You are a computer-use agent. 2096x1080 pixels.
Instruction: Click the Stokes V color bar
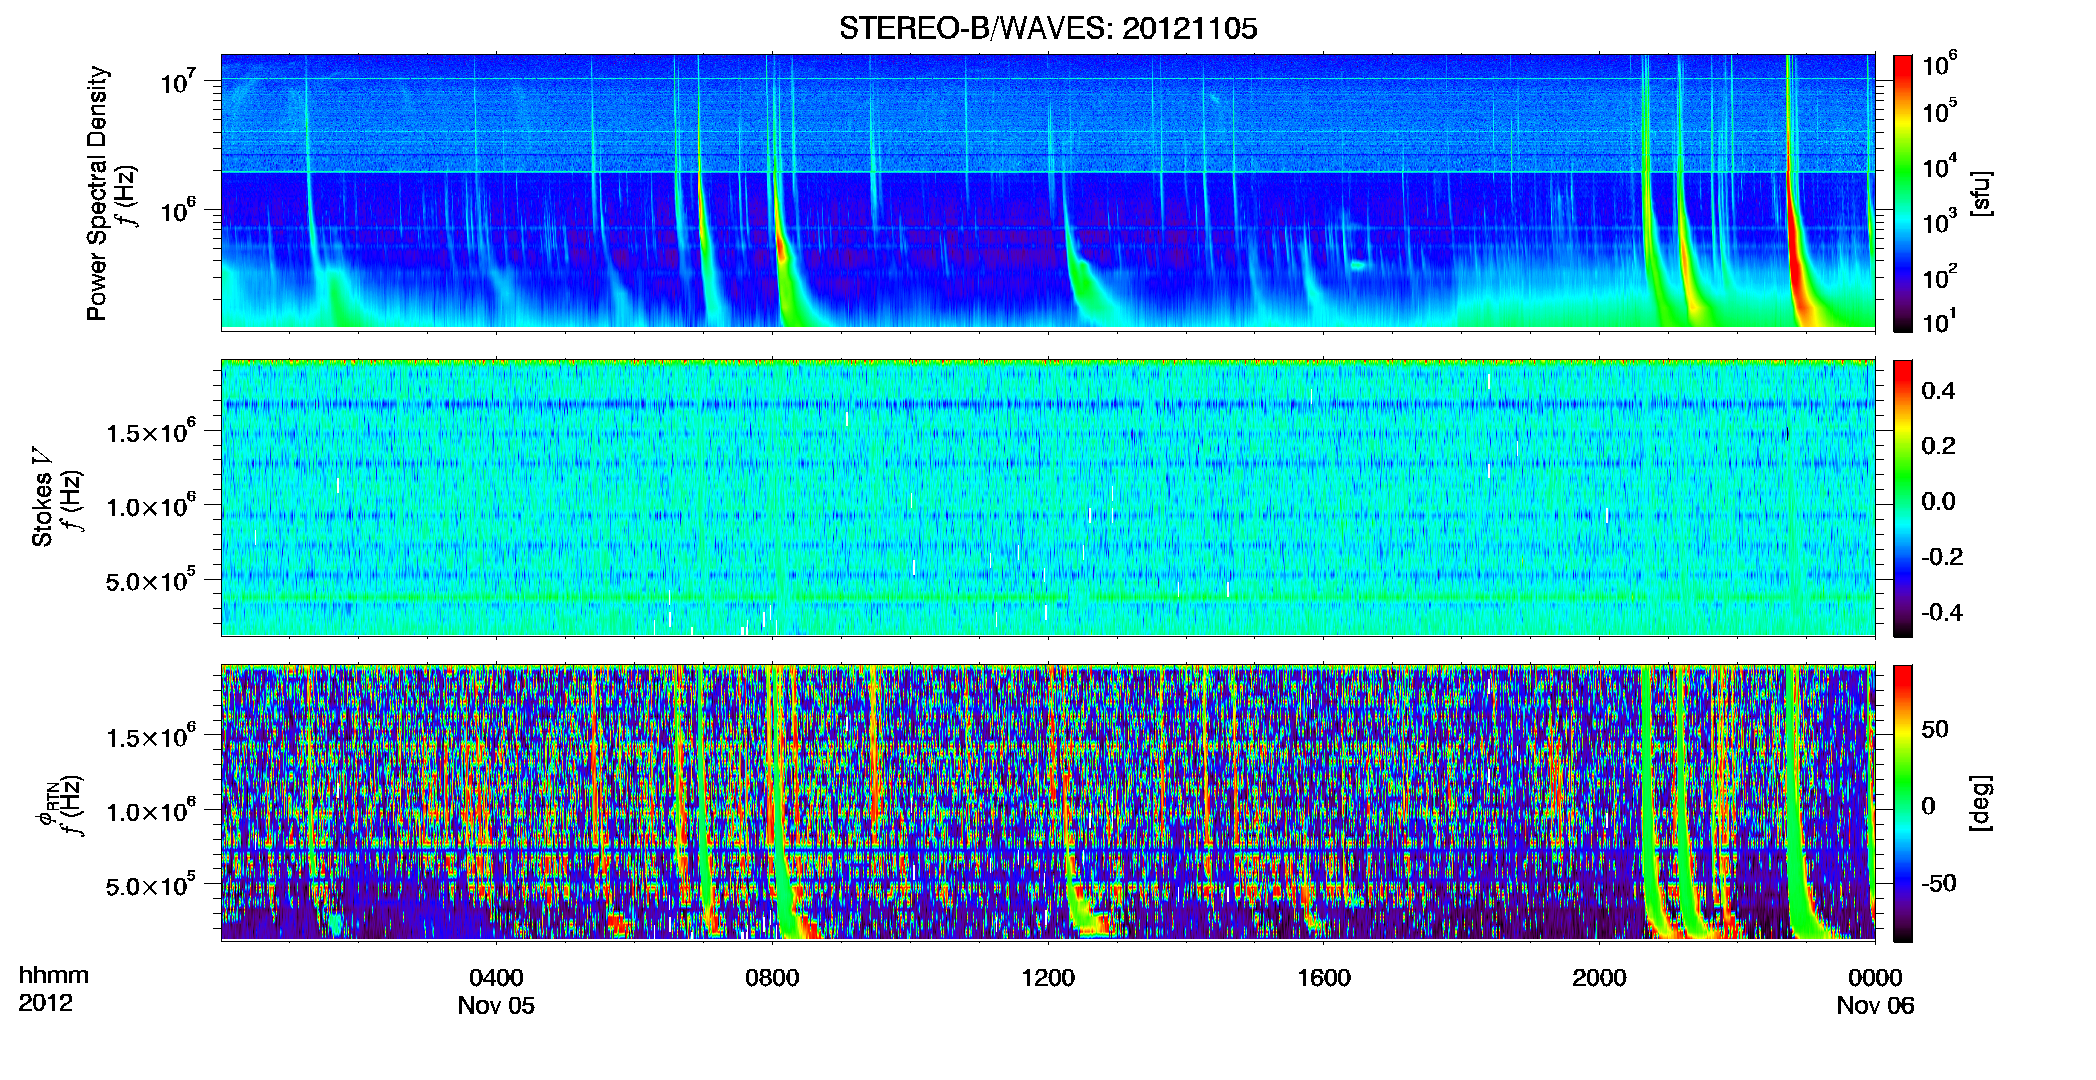point(1903,498)
